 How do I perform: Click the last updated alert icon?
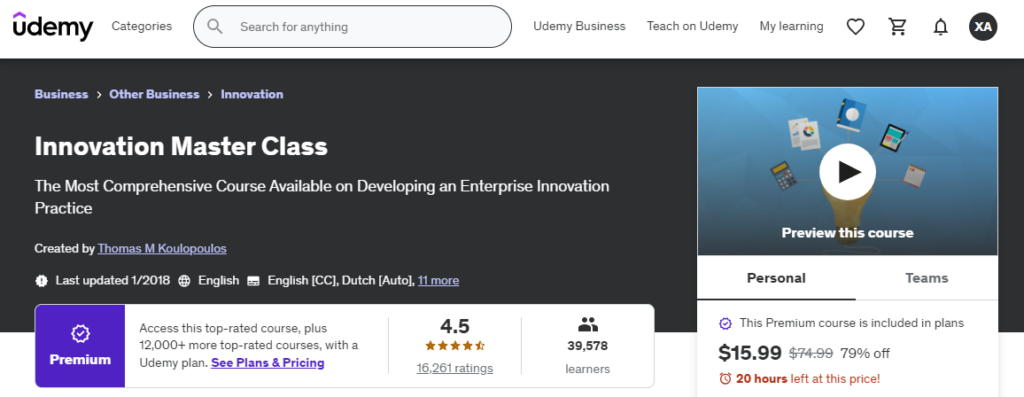[x=42, y=281]
